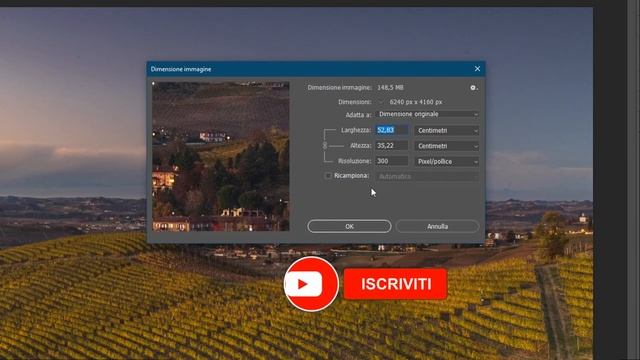Click the Larghezza value field
640x360 pixels.
click(392, 130)
